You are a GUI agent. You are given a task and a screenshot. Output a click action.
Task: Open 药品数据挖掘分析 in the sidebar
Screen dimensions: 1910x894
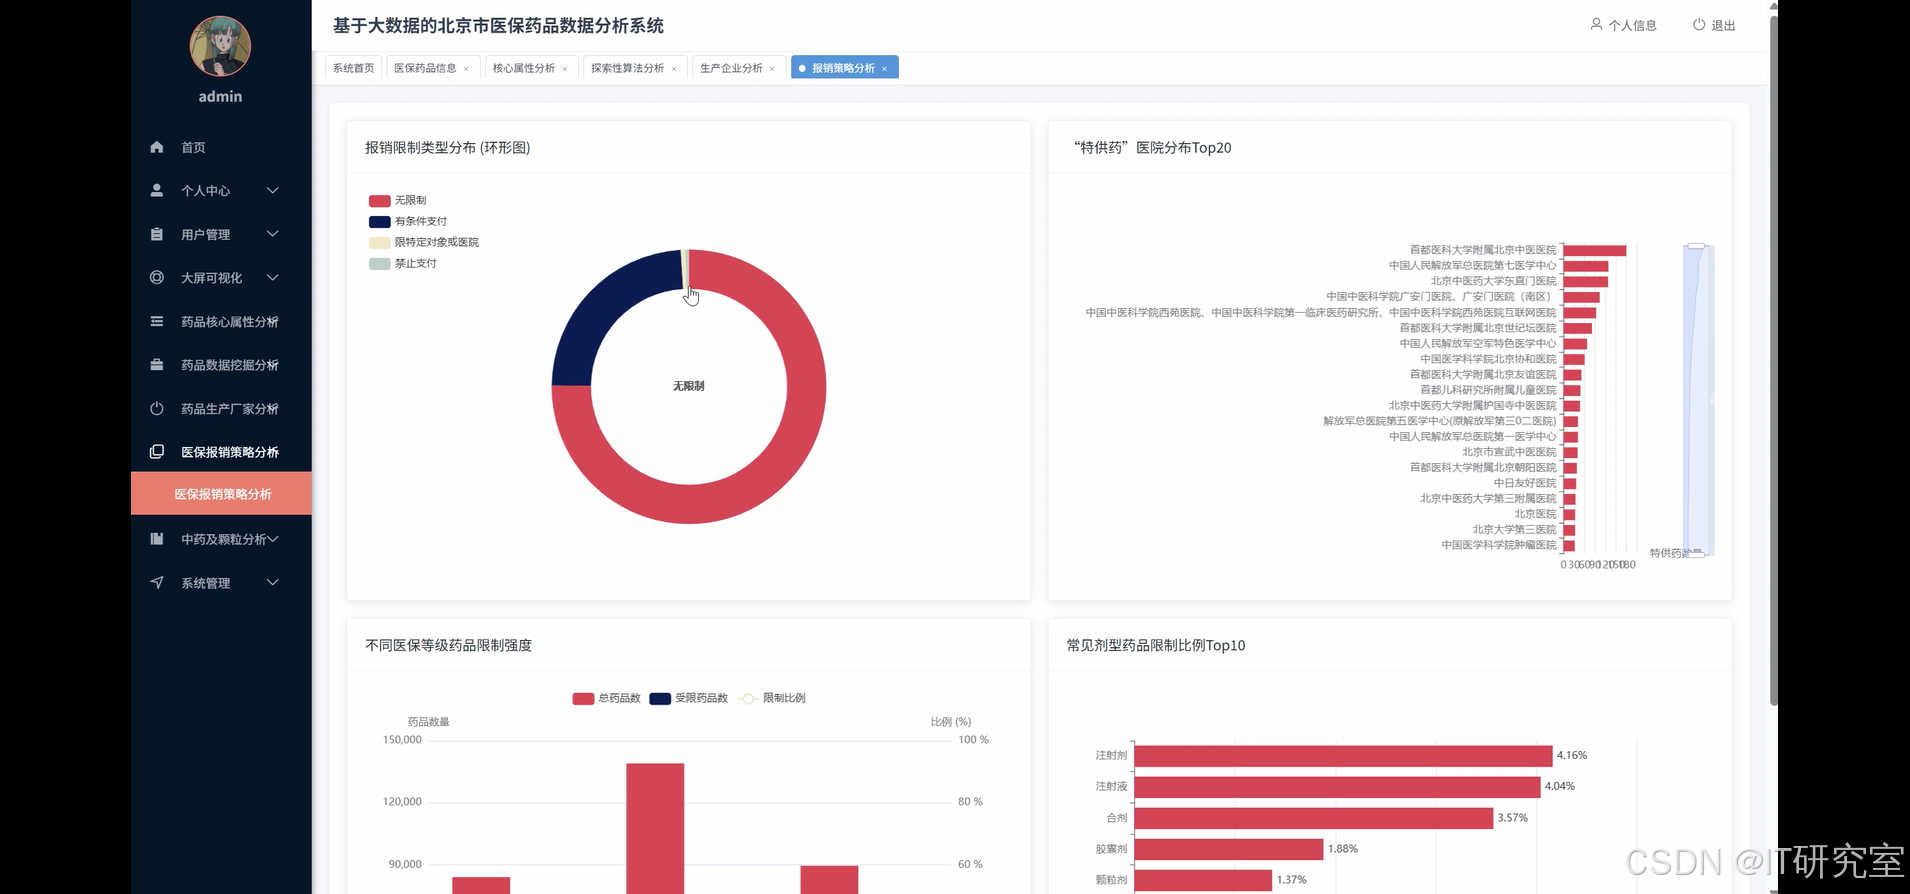pos(221,365)
